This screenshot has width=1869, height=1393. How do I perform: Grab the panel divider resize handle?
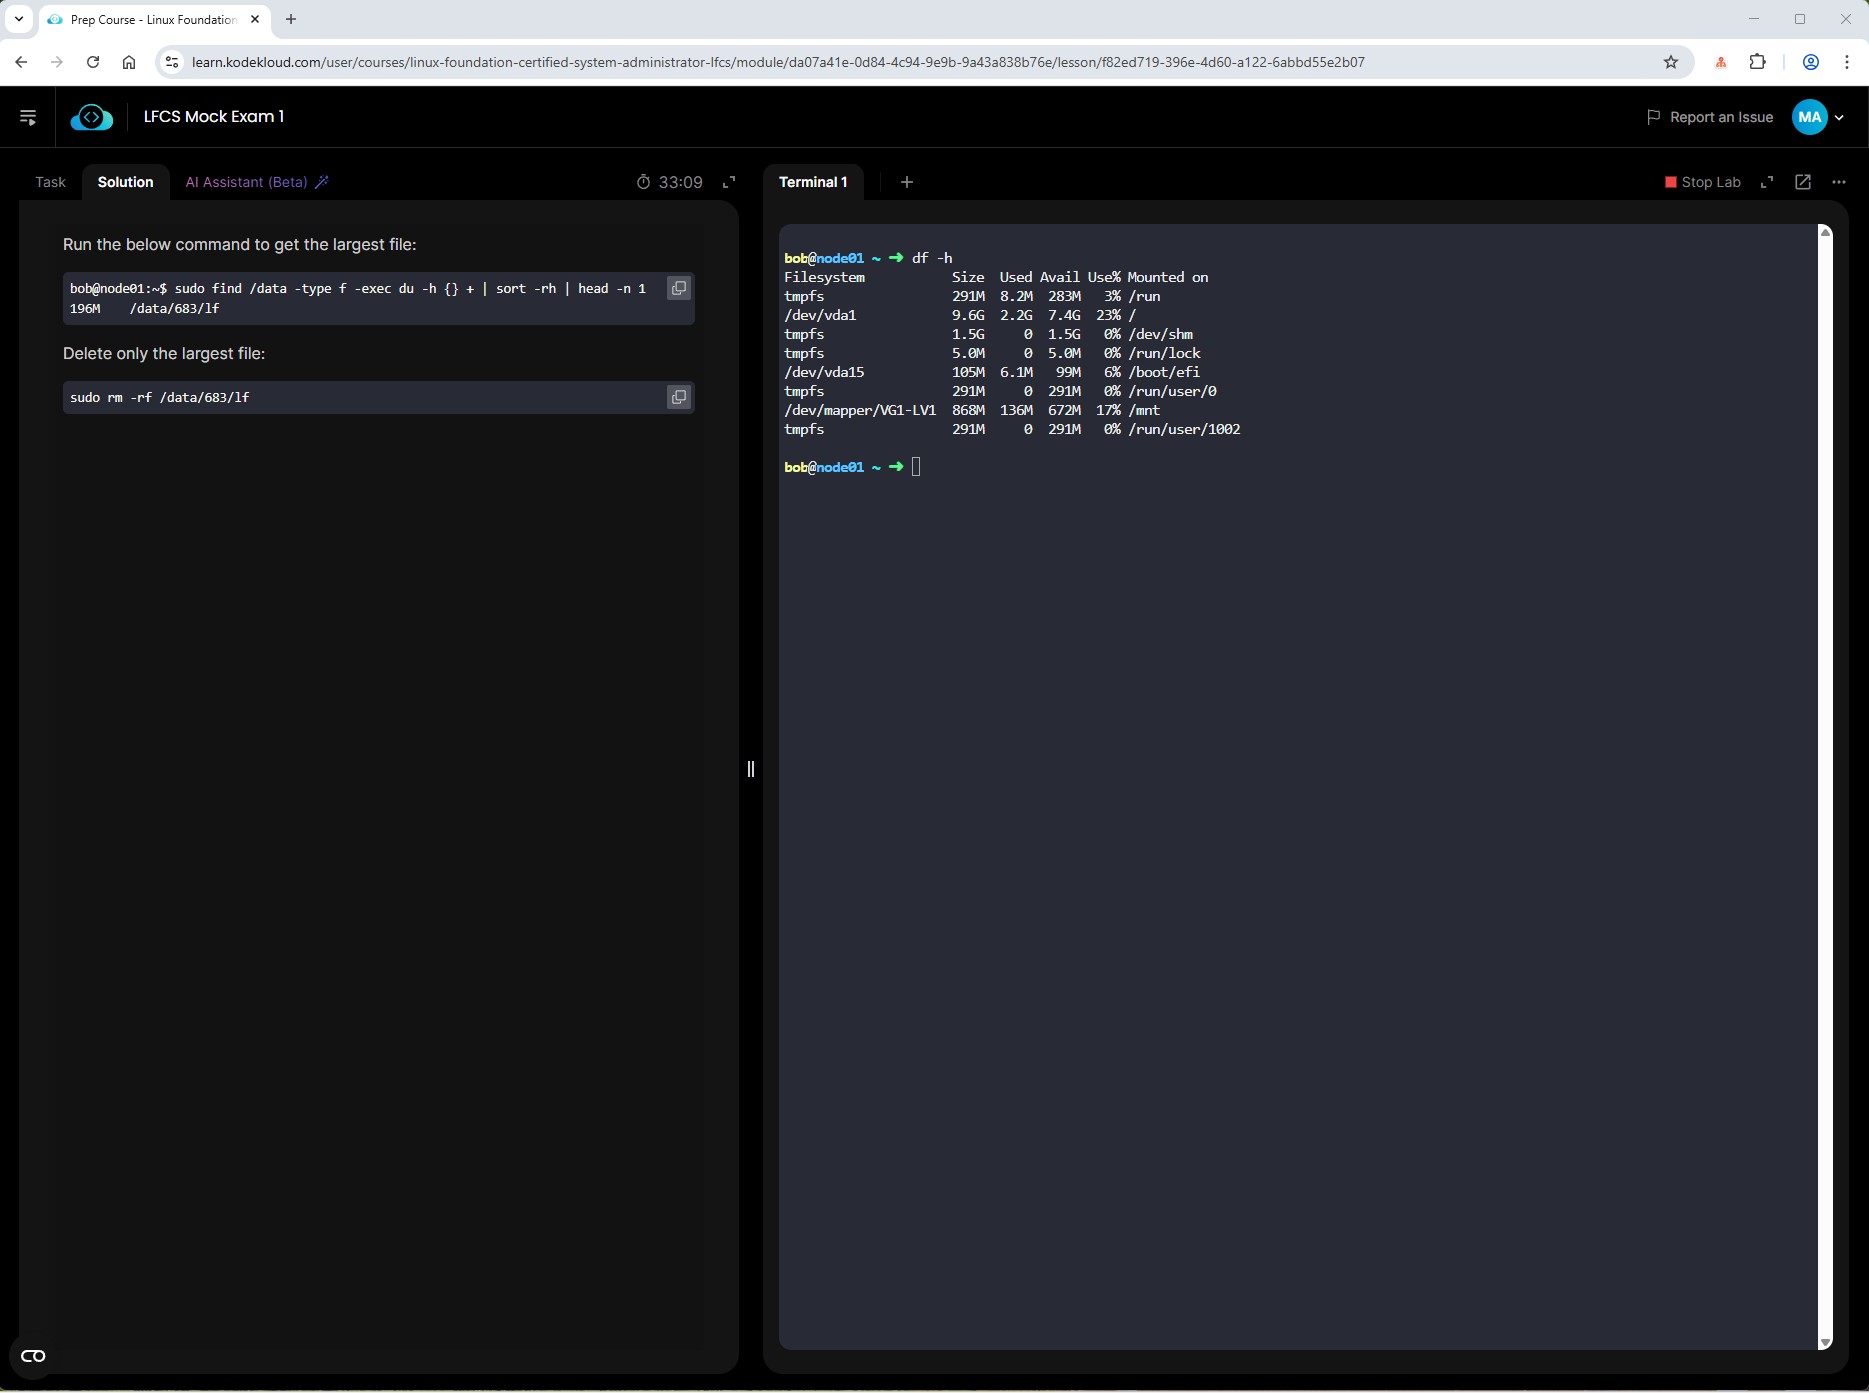[750, 768]
